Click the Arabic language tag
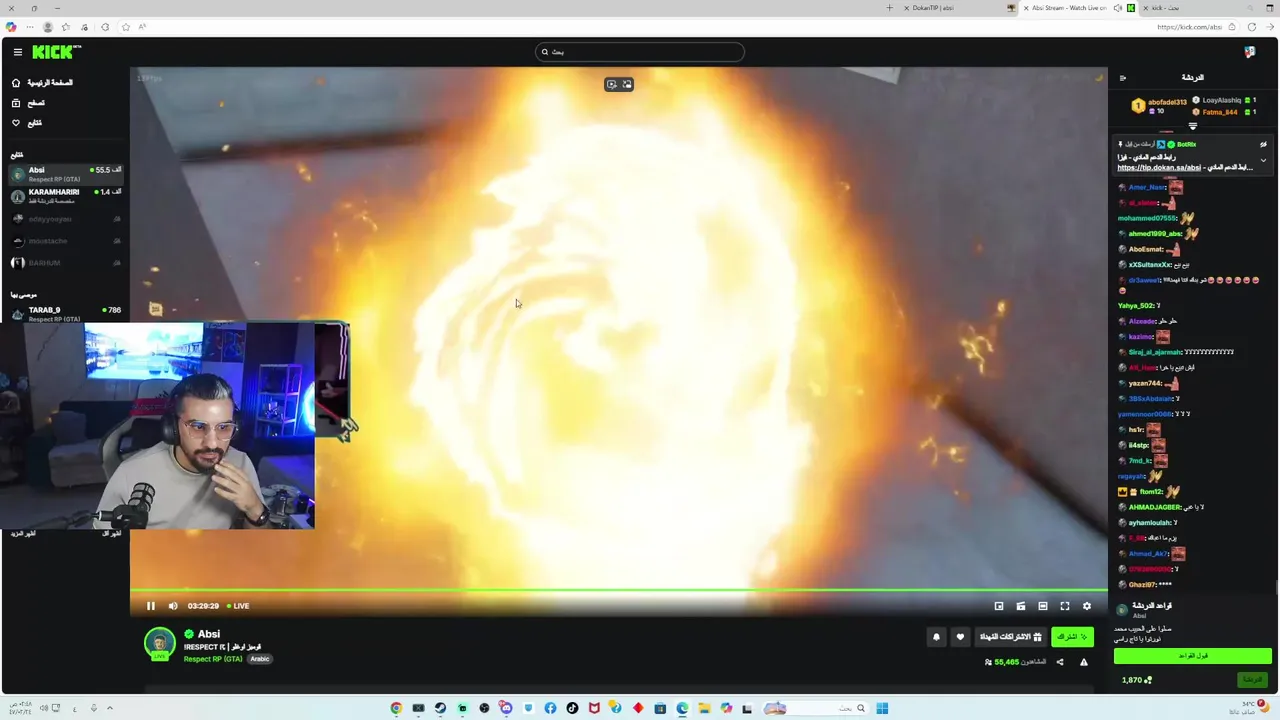This screenshot has height=720, width=1280. click(260, 659)
